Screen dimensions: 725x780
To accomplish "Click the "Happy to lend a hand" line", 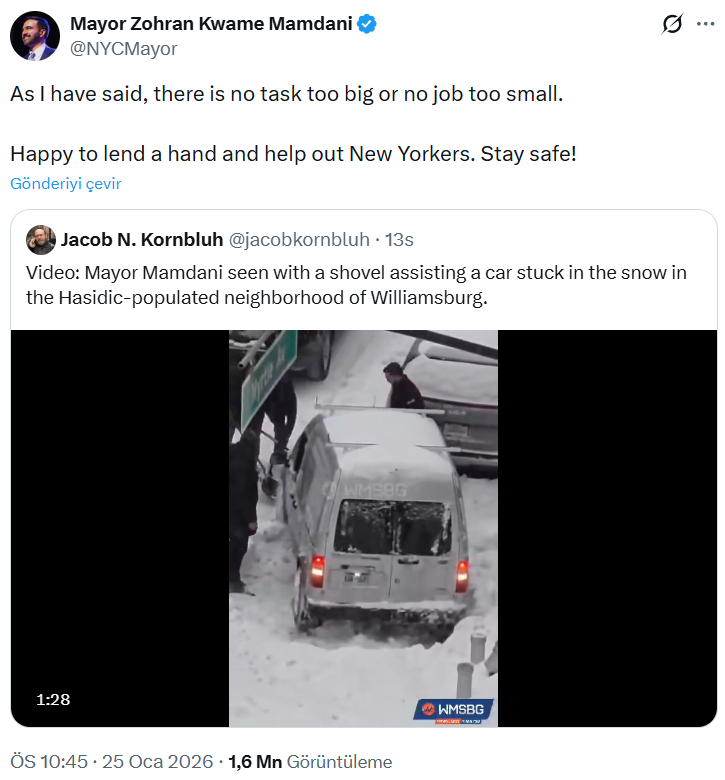I will pos(294,155).
